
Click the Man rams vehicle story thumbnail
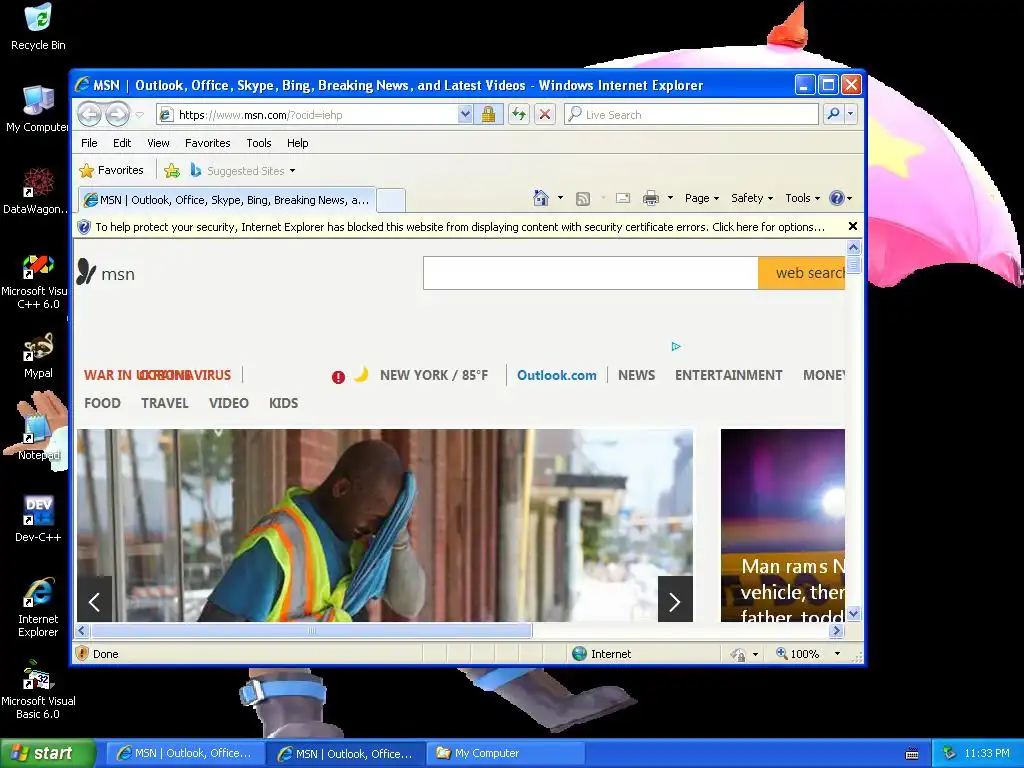point(783,525)
